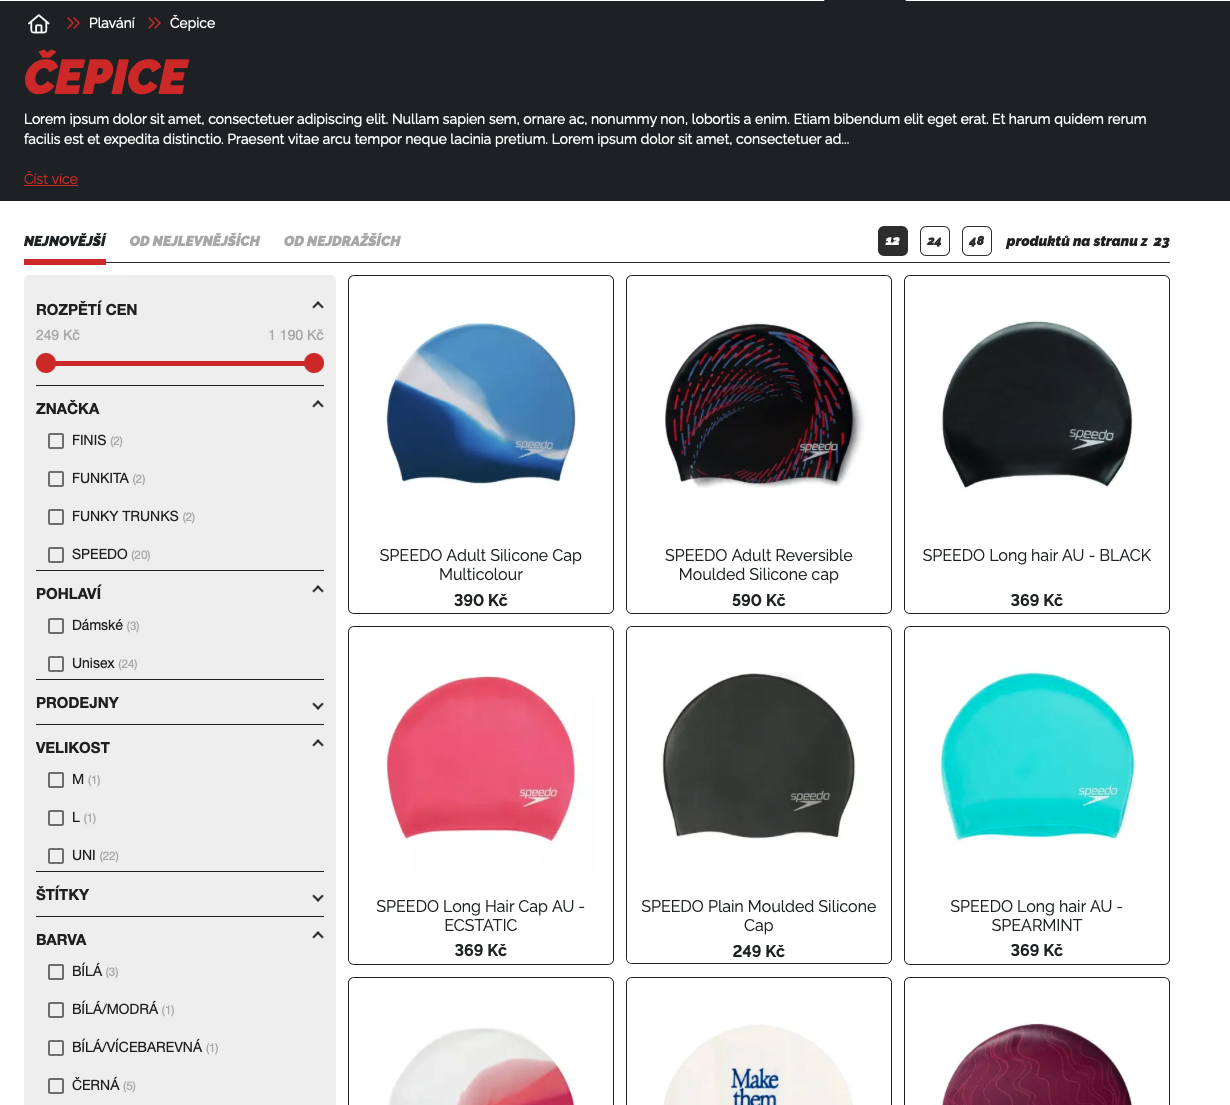Switch to the Nejnovější sorting tab

coord(65,241)
